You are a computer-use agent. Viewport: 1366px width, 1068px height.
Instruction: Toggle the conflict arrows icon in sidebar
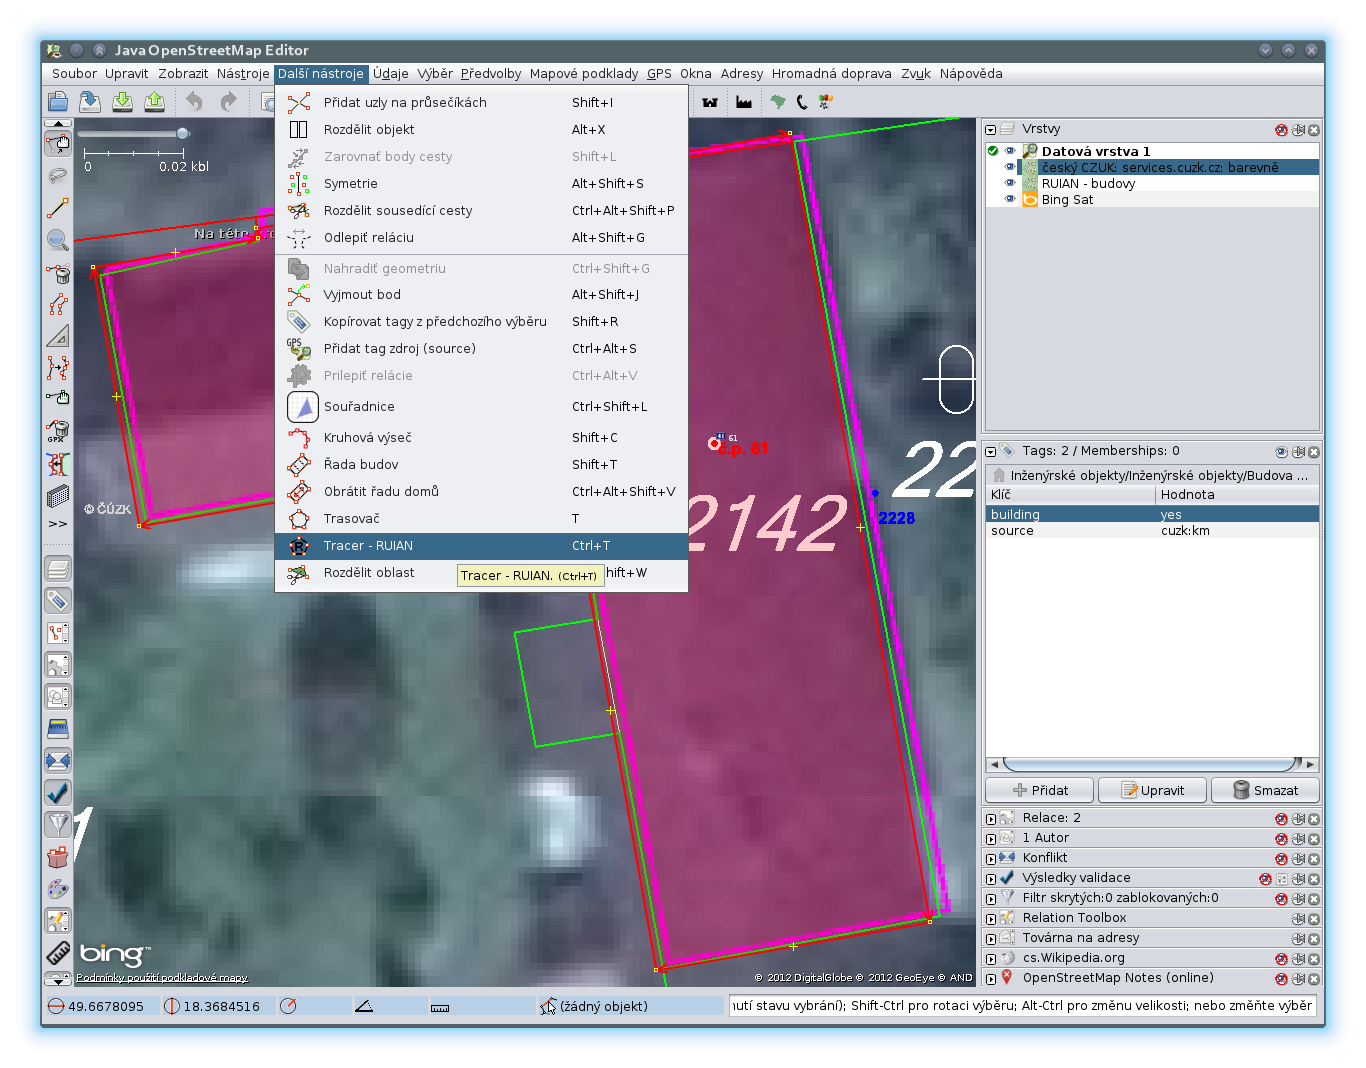pyautogui.click(x=58, y=761)
